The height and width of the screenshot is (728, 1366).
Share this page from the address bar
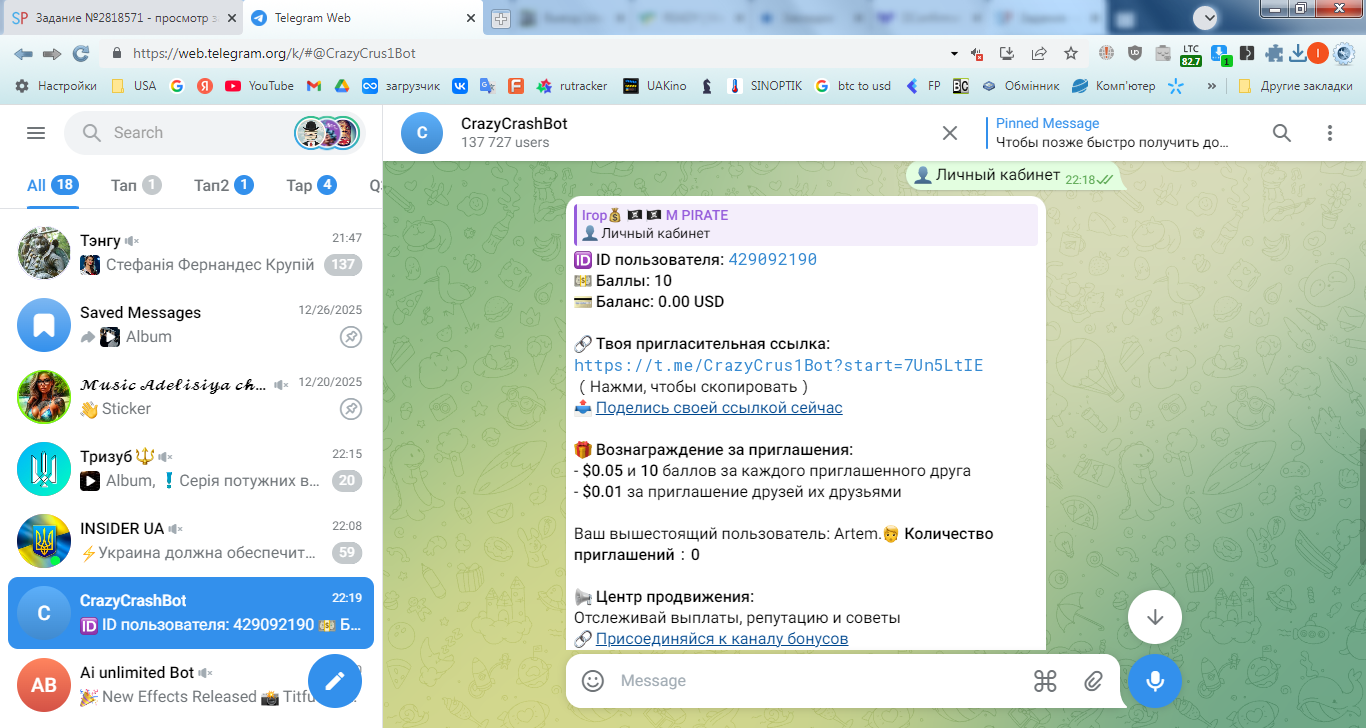click(1039, 53)
